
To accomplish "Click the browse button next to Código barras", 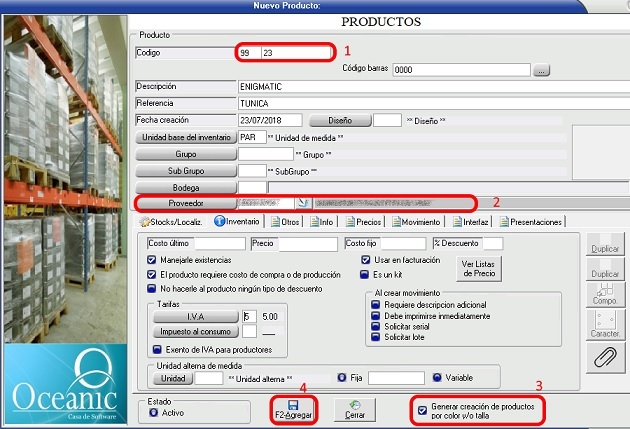I will point(542,70).
